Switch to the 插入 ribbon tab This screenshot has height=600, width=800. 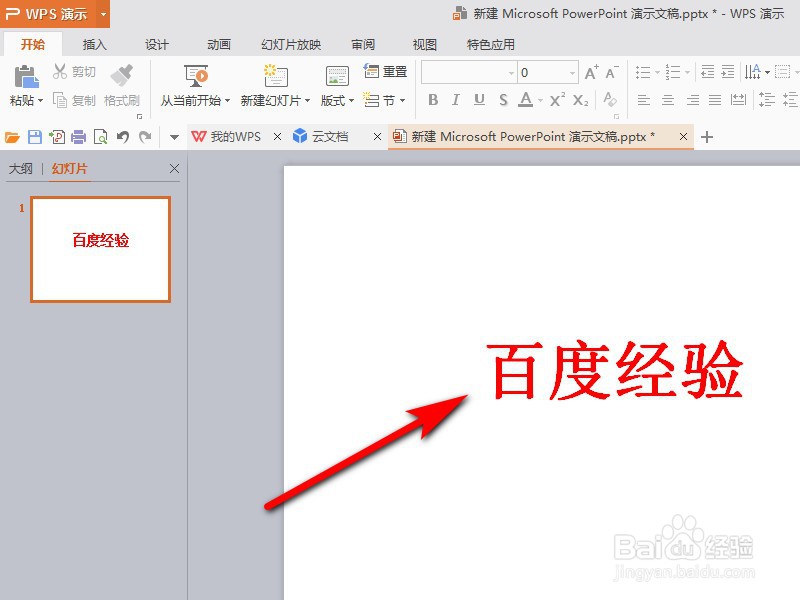[x=95, y=45]
